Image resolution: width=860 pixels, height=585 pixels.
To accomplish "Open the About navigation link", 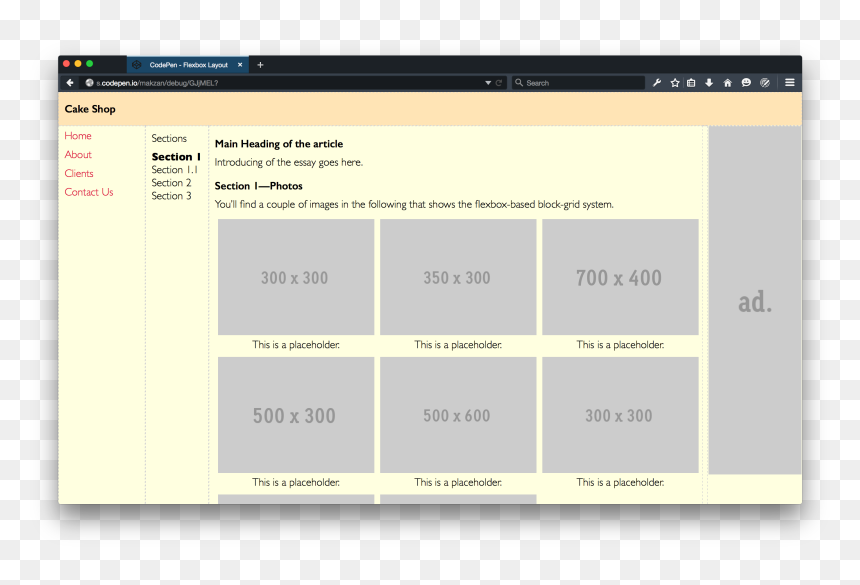I will [x=78, y=155].
